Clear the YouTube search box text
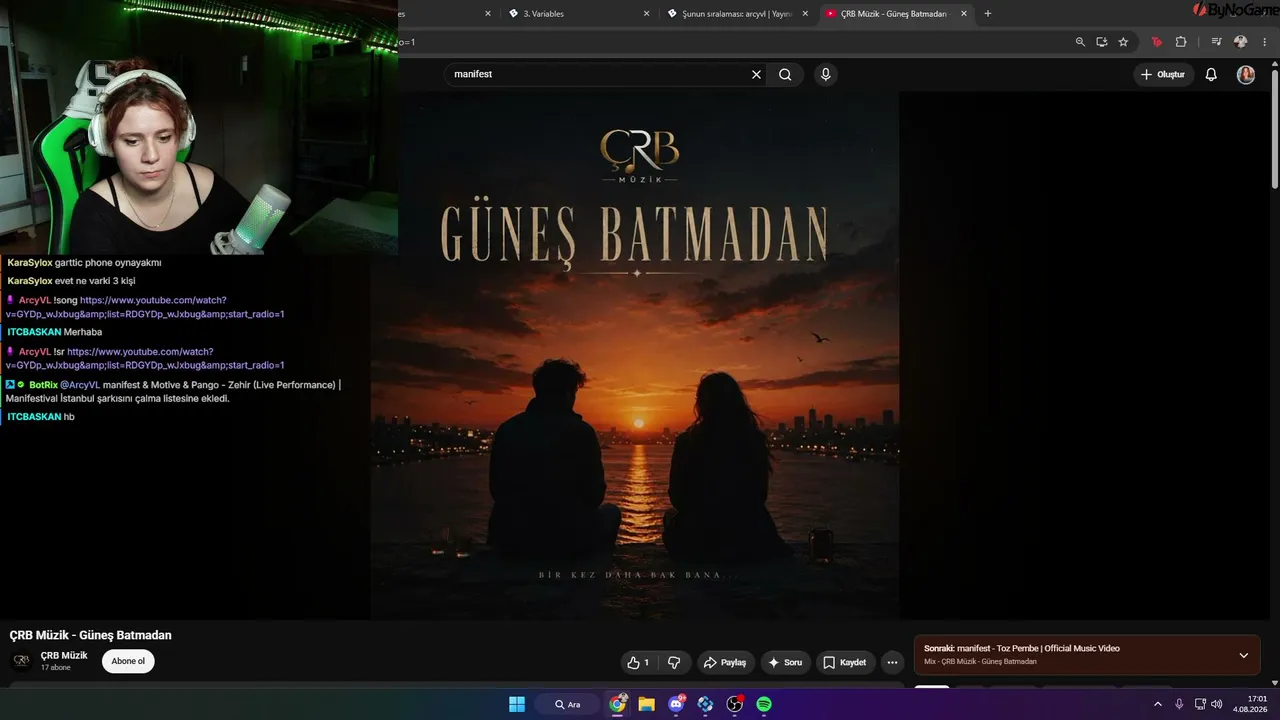The height and width of the screenshot is (720, 1280). click(x=756, y=74)
